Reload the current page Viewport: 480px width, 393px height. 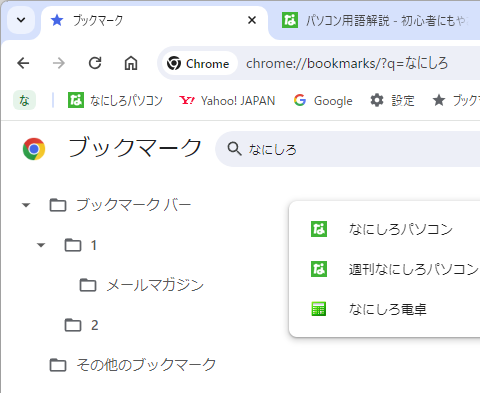click(x=95, y=63)
